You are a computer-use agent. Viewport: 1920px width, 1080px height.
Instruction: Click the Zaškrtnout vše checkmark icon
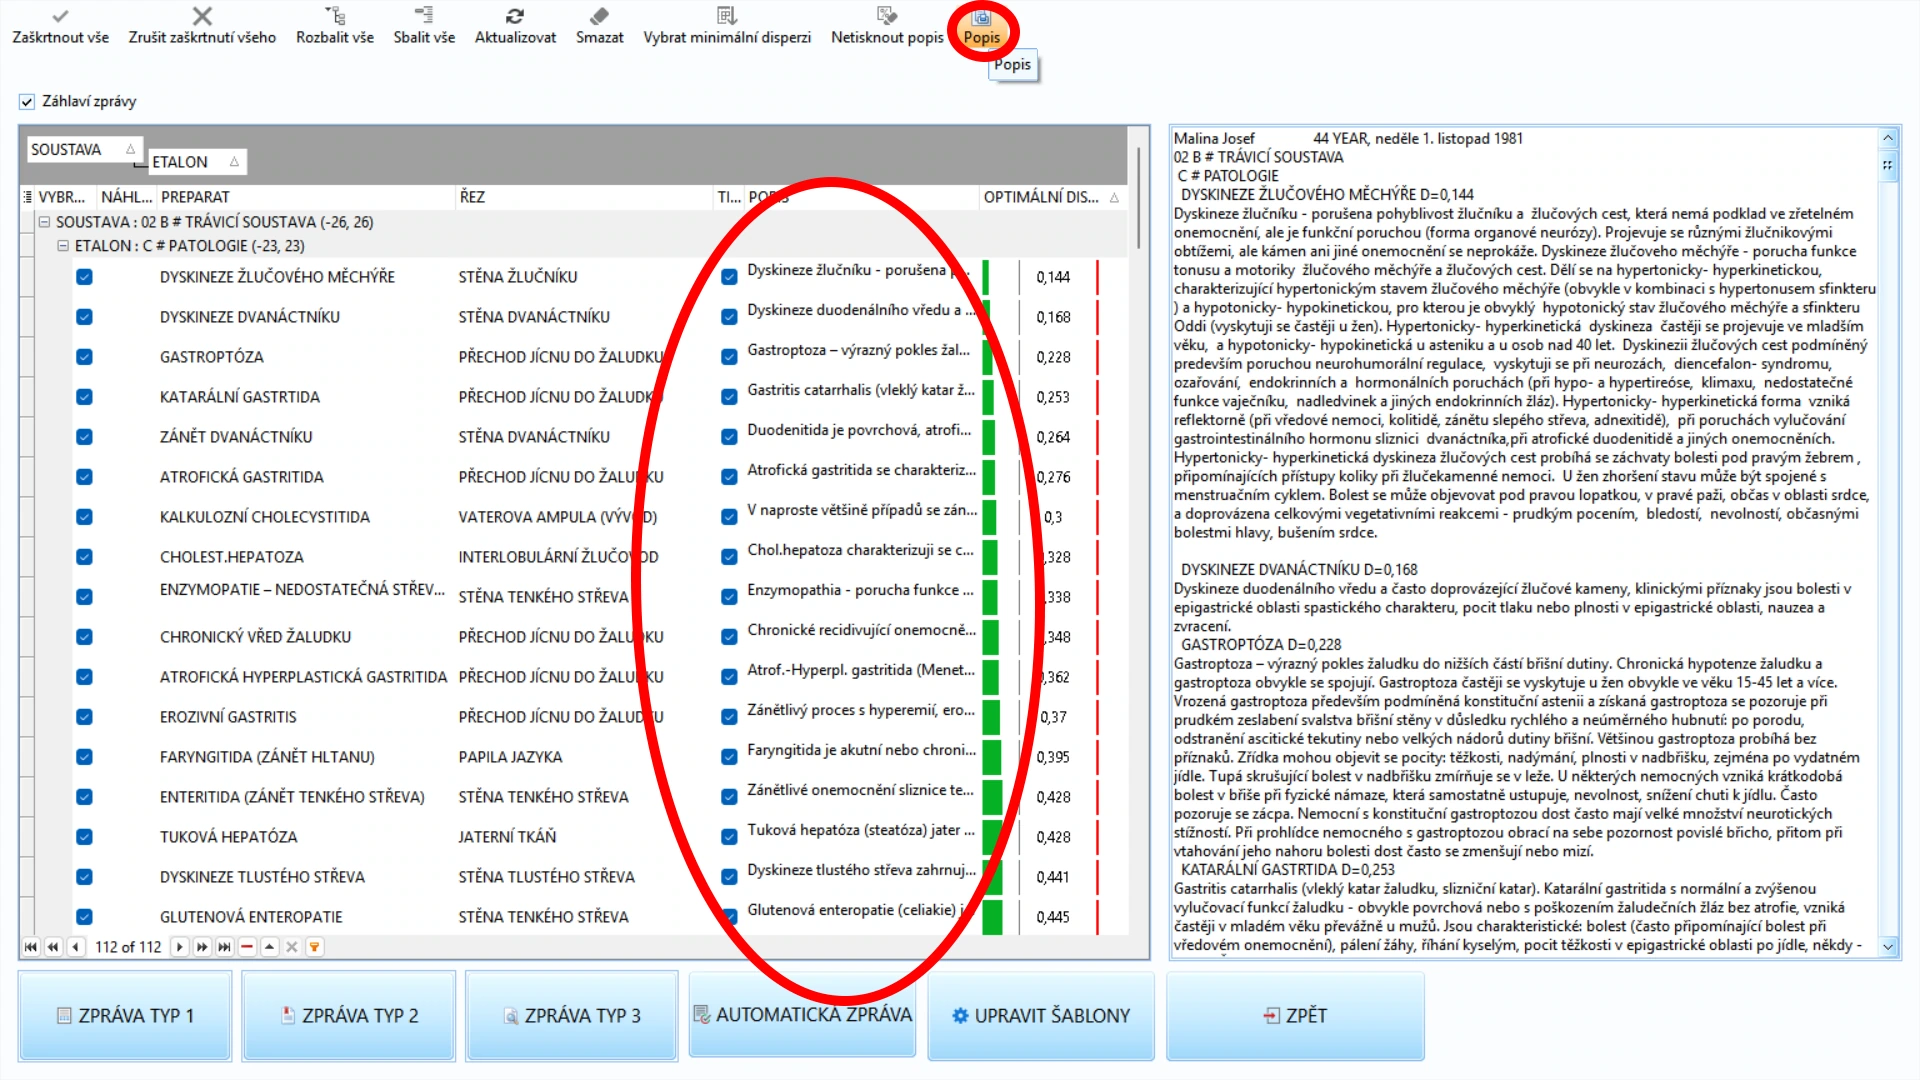coord(60,16)
